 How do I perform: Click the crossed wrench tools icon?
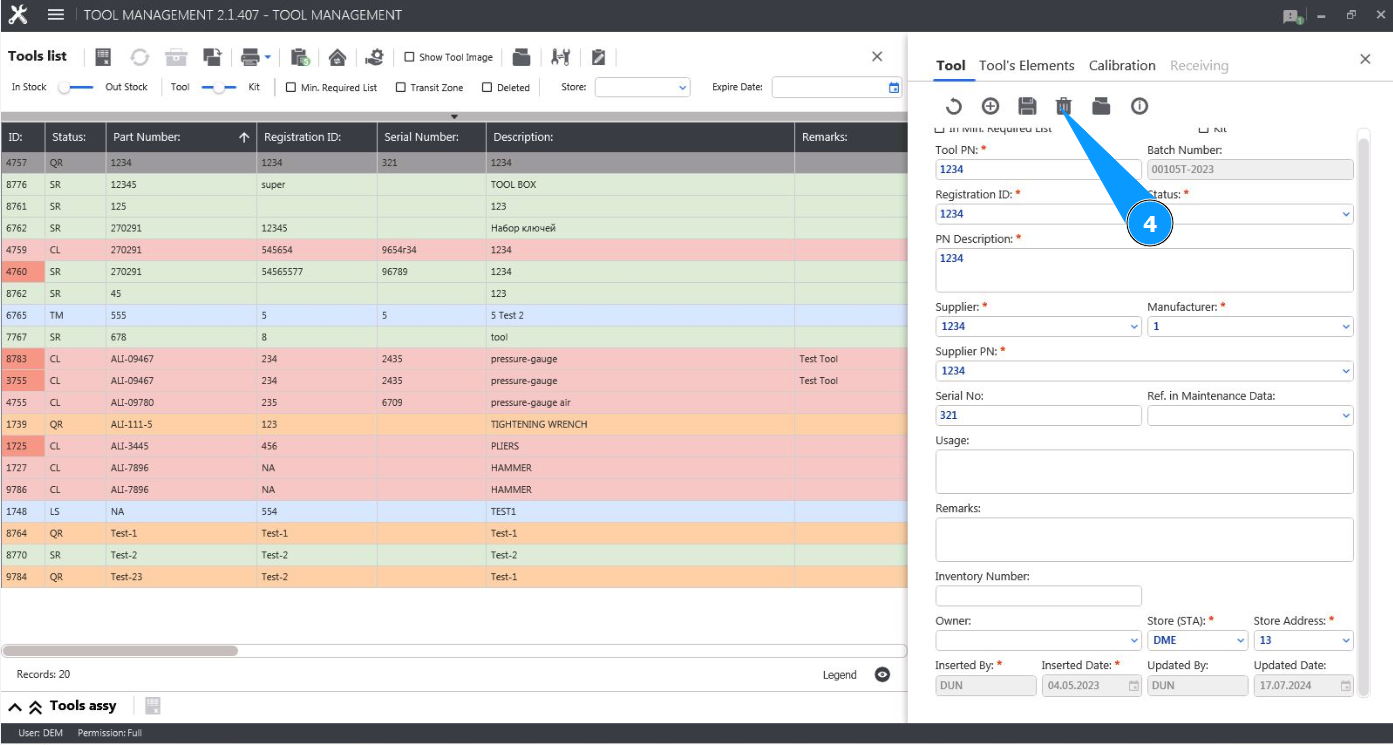[560, 57]
